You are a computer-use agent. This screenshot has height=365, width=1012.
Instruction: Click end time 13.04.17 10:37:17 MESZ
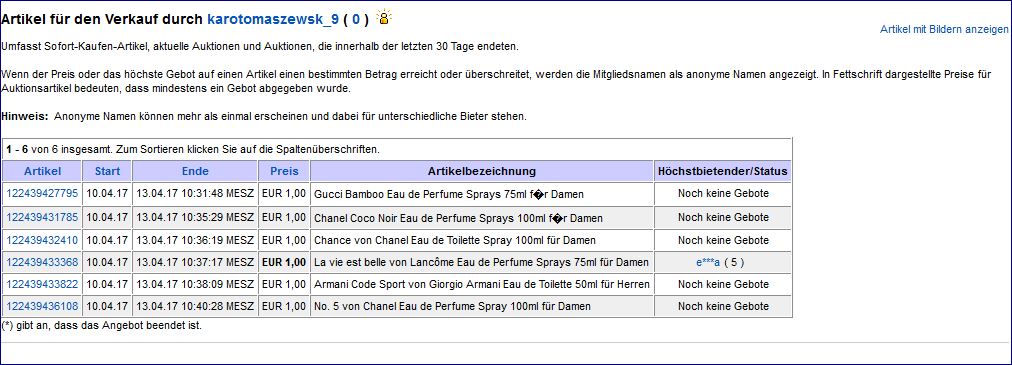pos(195,262)
